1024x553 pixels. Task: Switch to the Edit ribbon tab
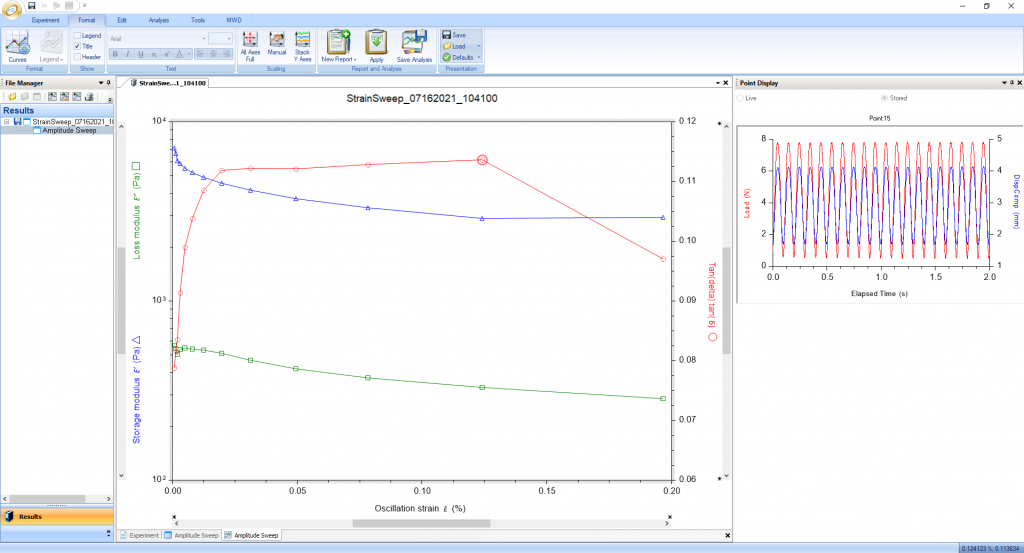pos(121,20)
